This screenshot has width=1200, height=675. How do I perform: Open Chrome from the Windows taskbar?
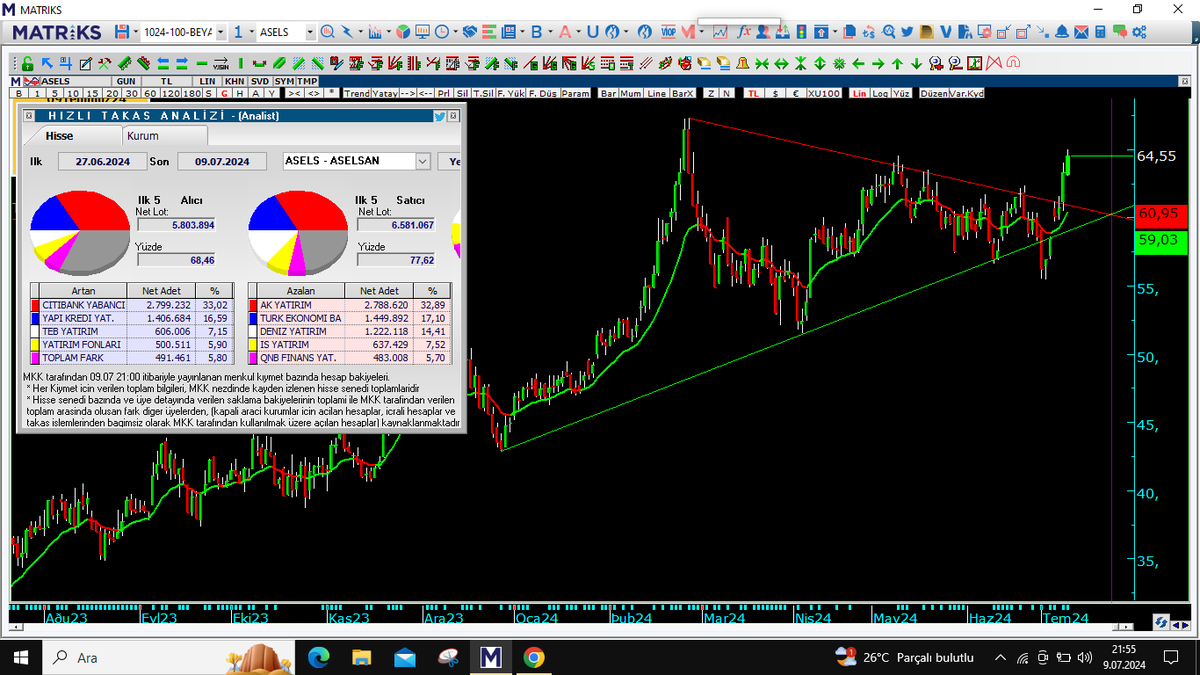click(x=534, y=657)
